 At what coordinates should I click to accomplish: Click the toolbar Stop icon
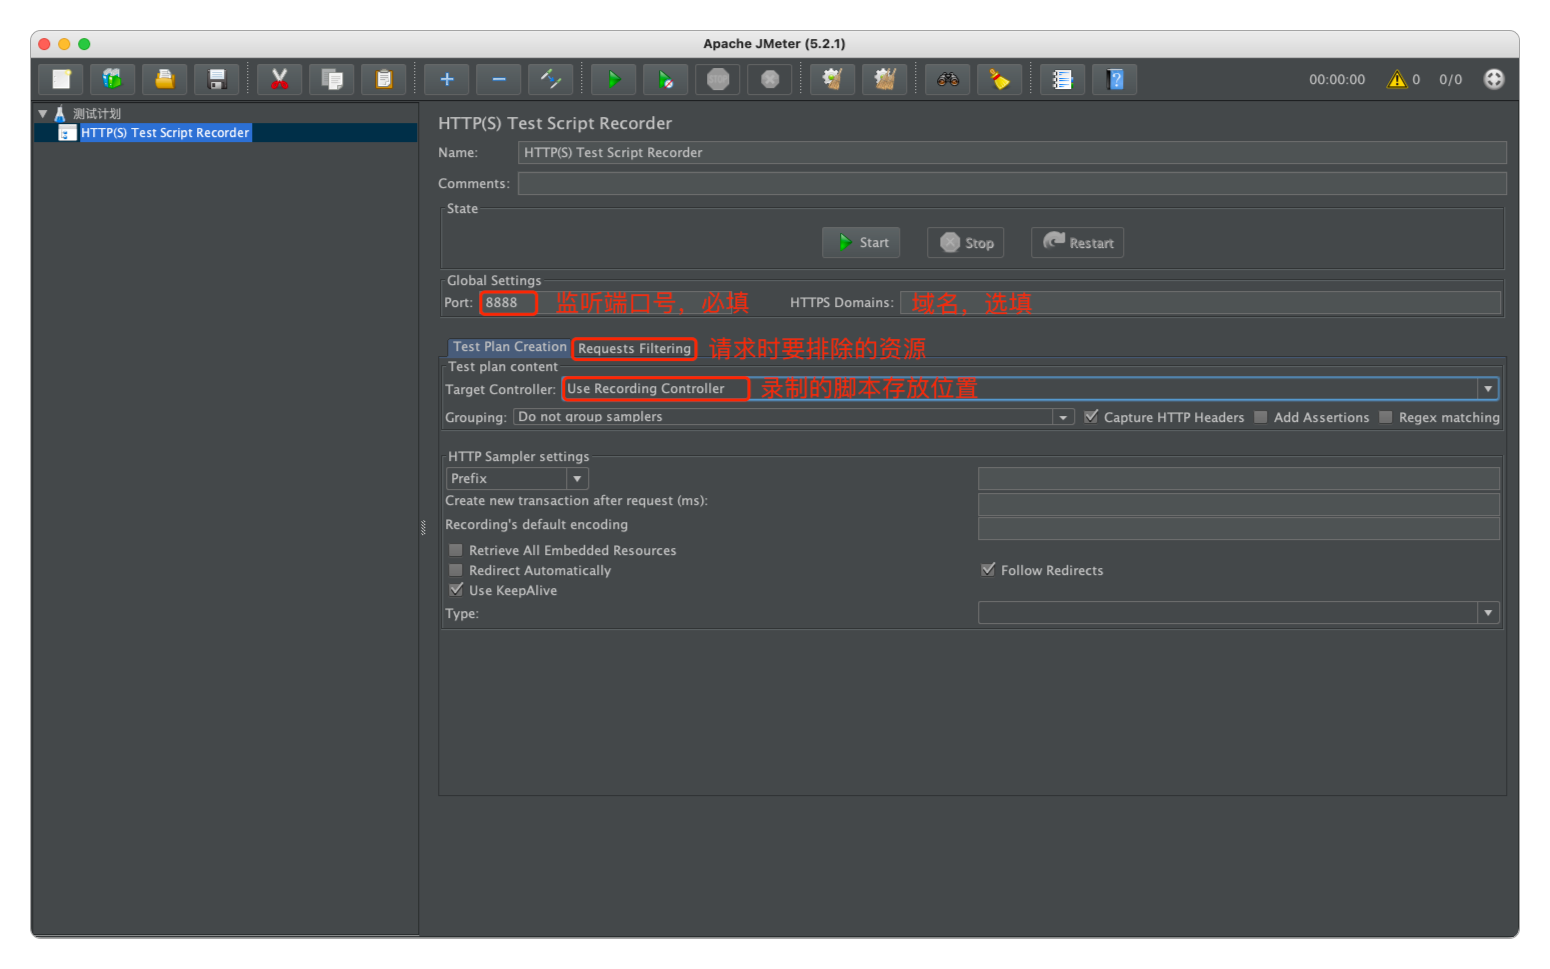[717, 79]
